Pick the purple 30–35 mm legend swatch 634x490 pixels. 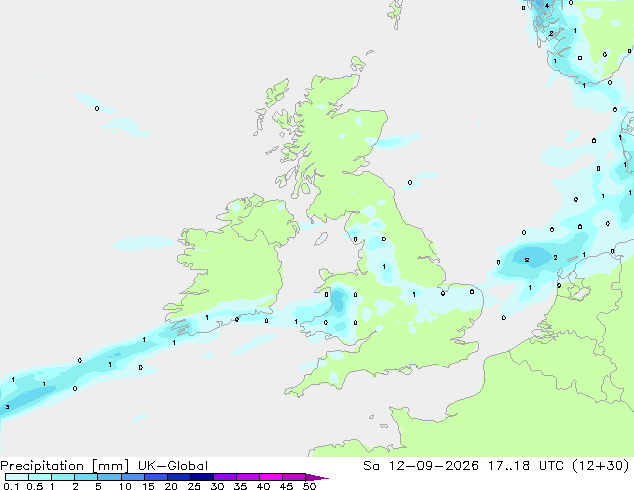pos(225,477)
